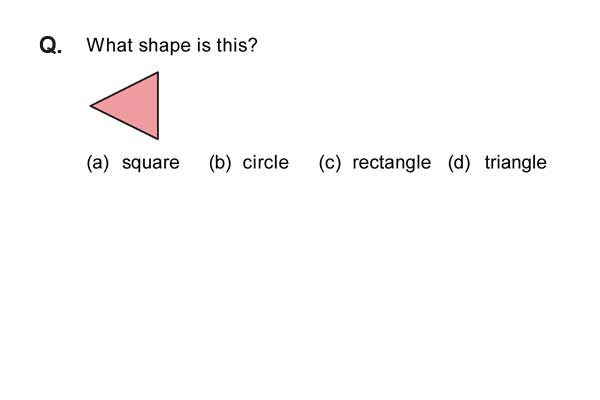The height and width of the screenshot is (400, 600).
Task: Choose the option letter "(a)"
Action: pyautogui.click(x=98, y=163)
